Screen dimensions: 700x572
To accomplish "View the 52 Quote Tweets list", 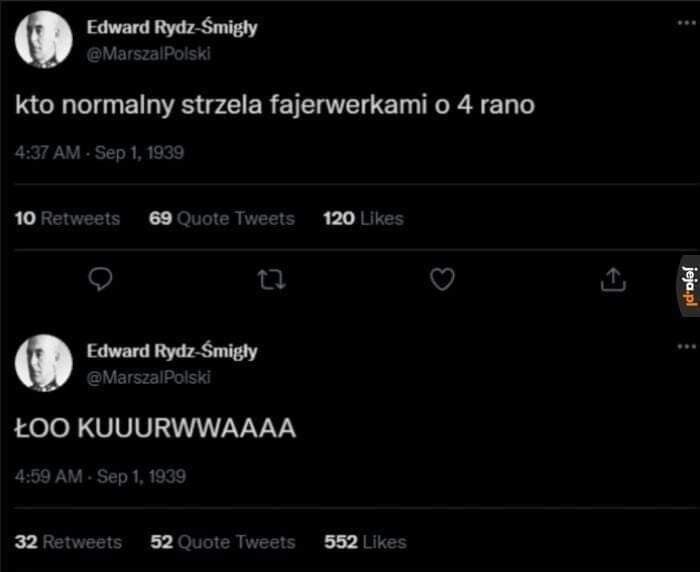I will [x=222, y=542].
